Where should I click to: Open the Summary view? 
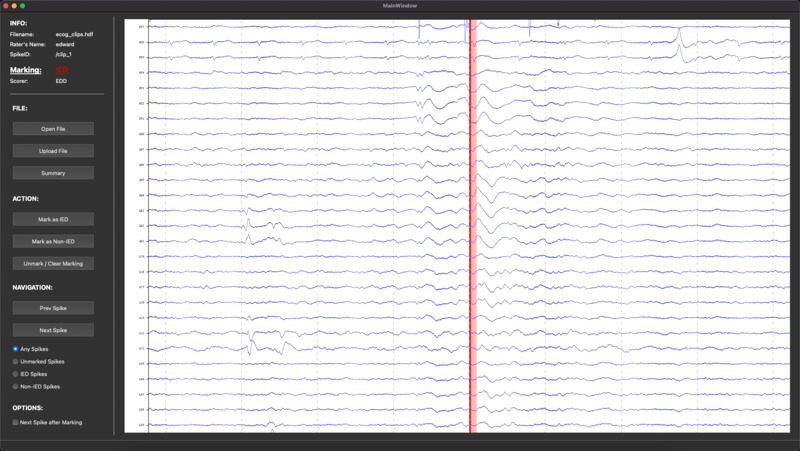coord(53,173)
